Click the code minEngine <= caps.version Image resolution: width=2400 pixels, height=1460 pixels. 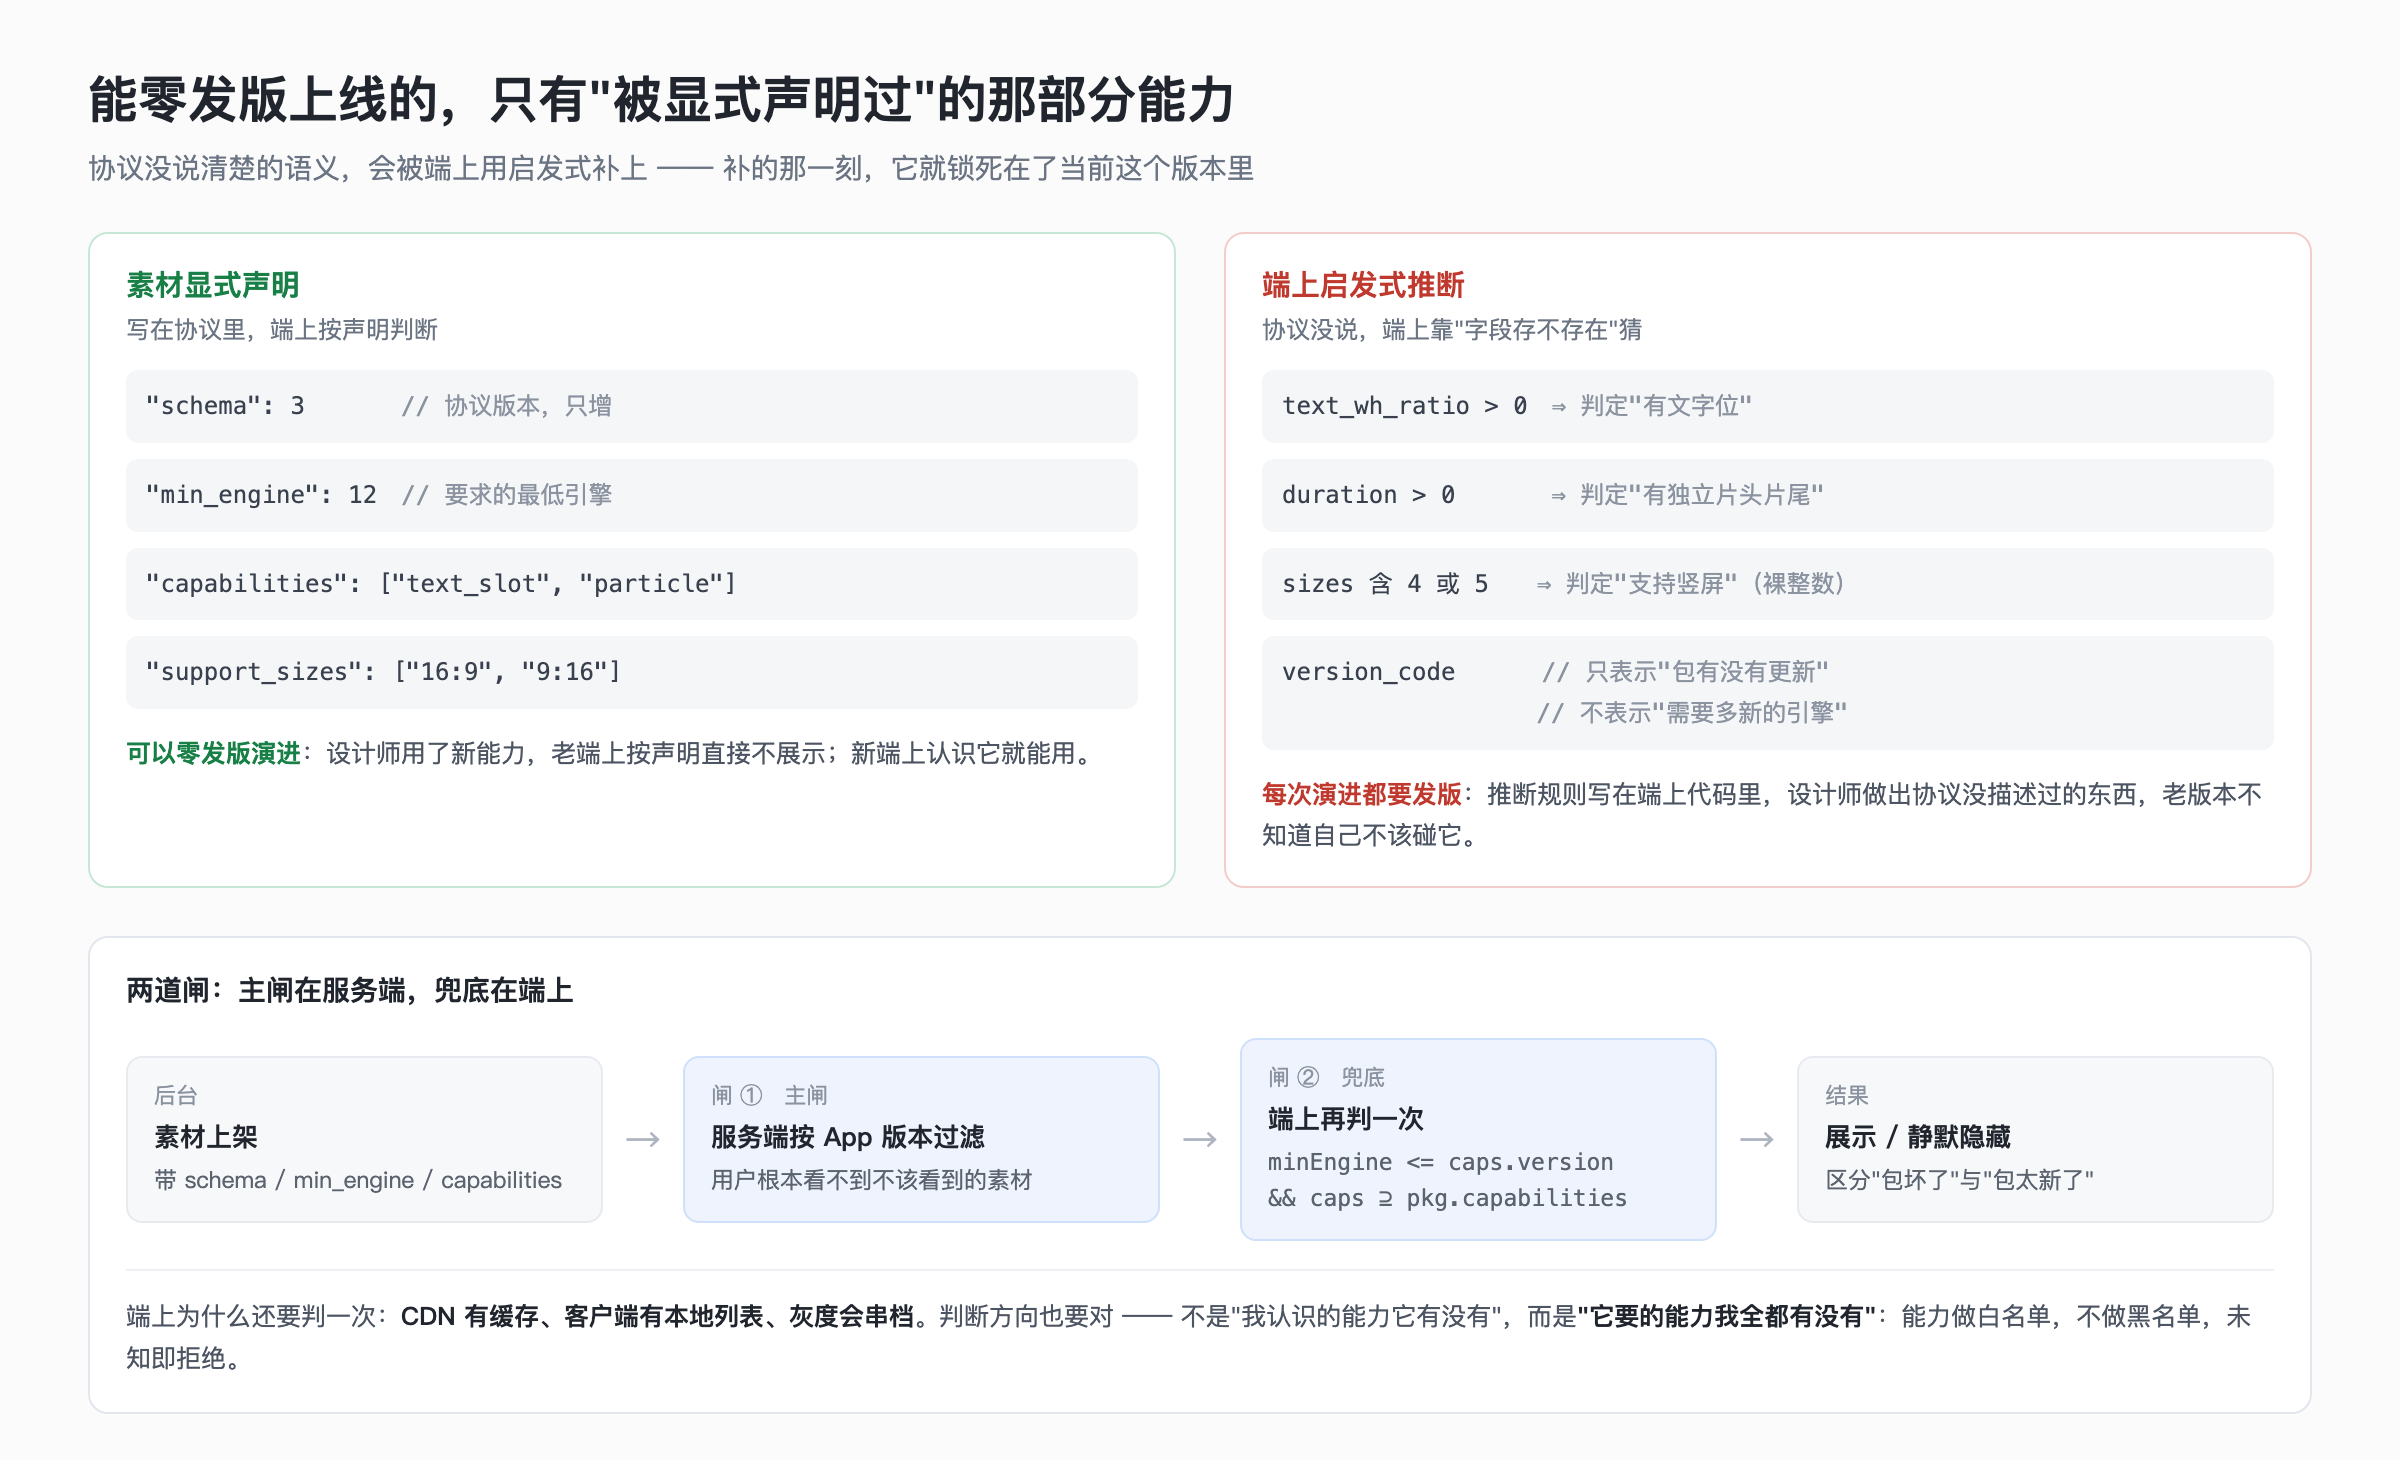point(1440,1162)
